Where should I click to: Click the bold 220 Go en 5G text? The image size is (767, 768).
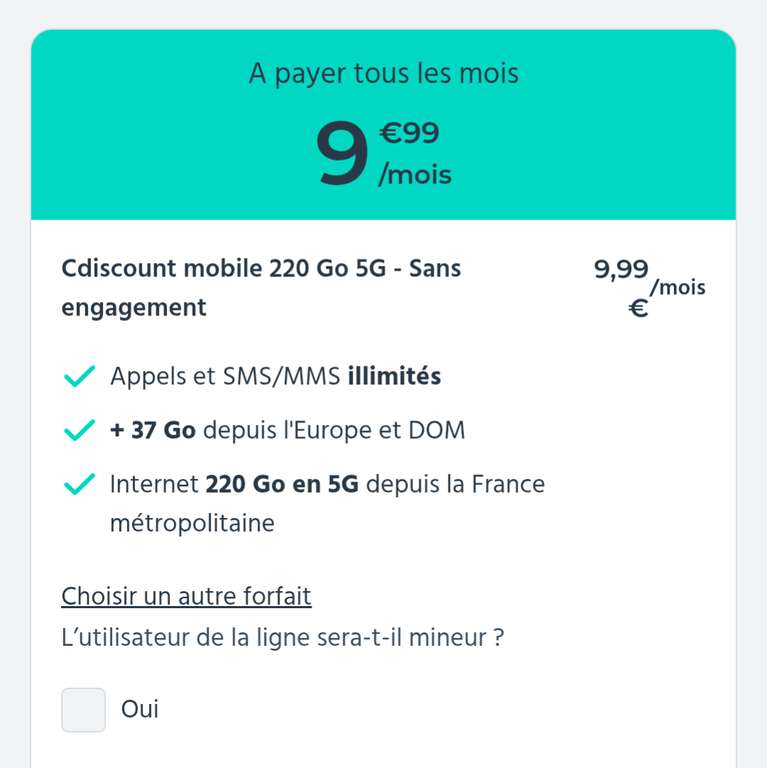[x=281, y=485]
